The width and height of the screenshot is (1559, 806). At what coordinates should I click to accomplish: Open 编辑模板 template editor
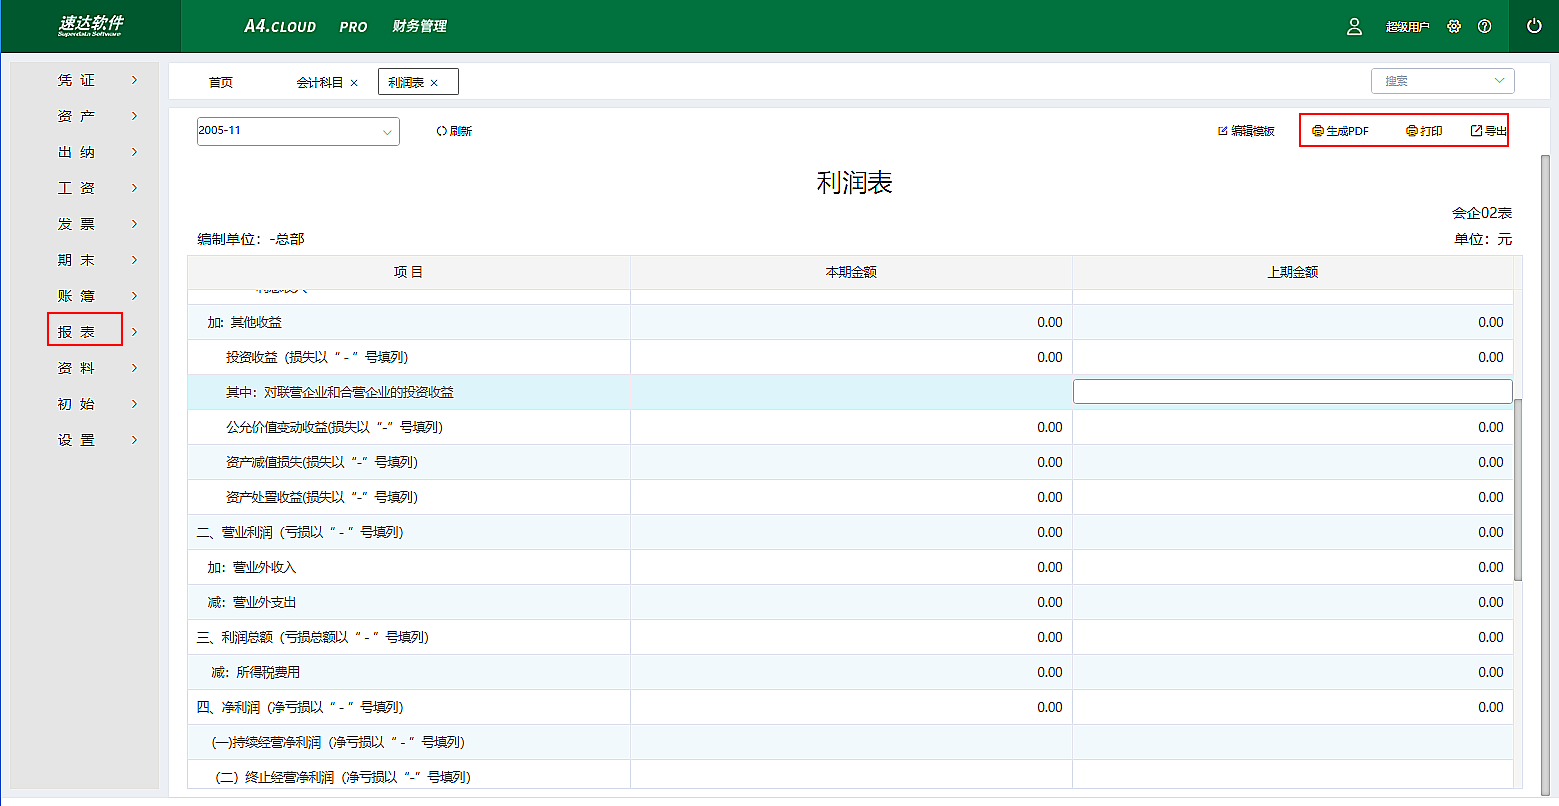point(1246,131)
